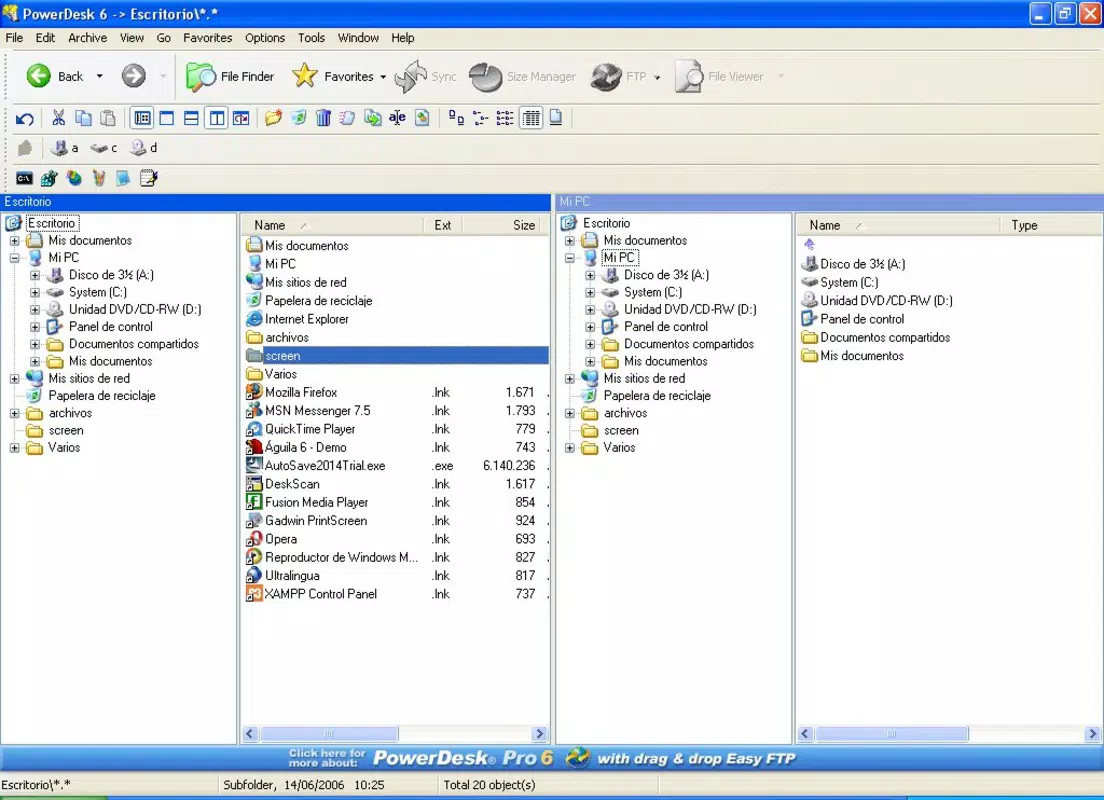
Task: Sort left file list by Name column
Action: tap(332, 225)
